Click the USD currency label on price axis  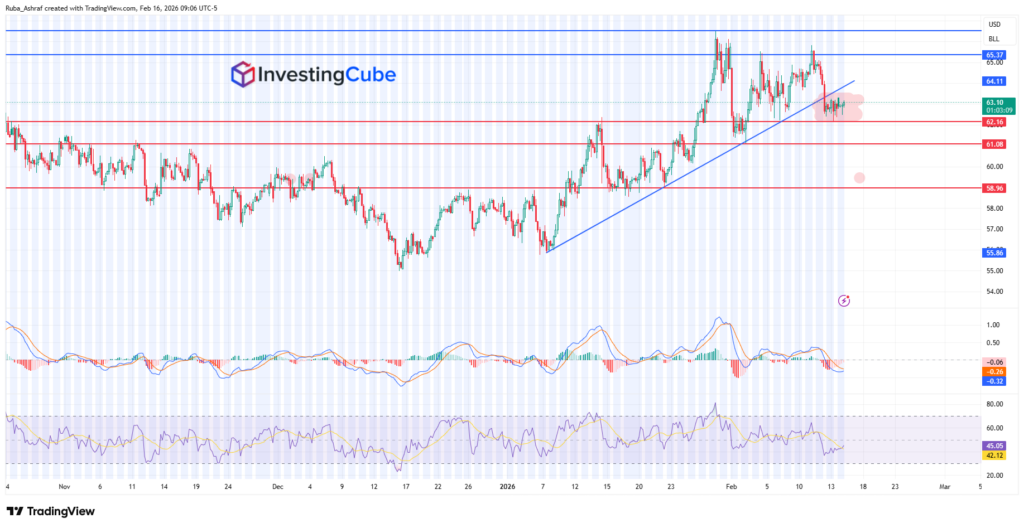click(994, 24)
